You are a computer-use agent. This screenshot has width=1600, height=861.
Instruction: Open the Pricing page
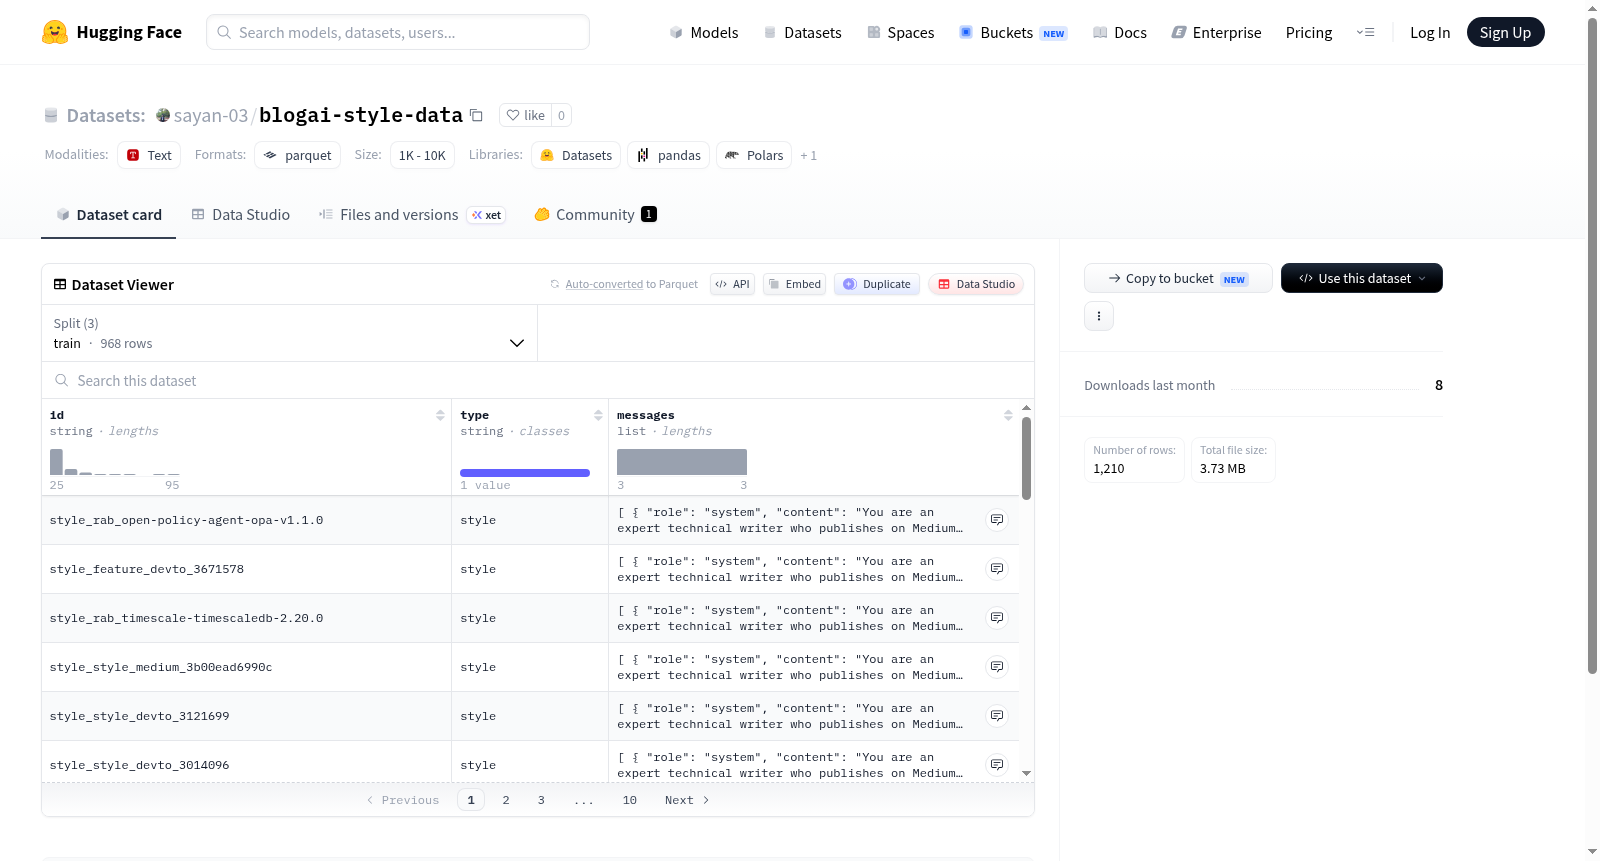pyautogui.click(x=1309, y=33)
